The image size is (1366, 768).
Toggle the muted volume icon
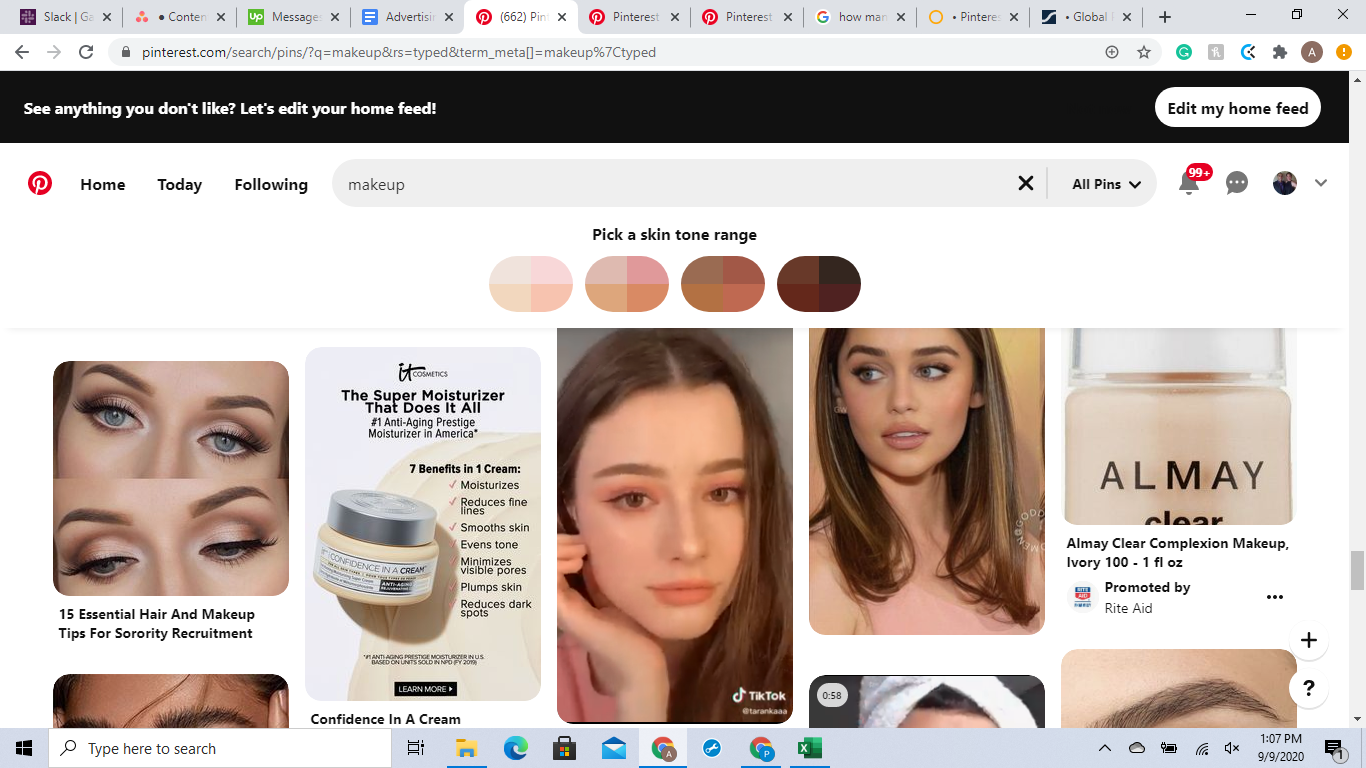[1232, 748]
